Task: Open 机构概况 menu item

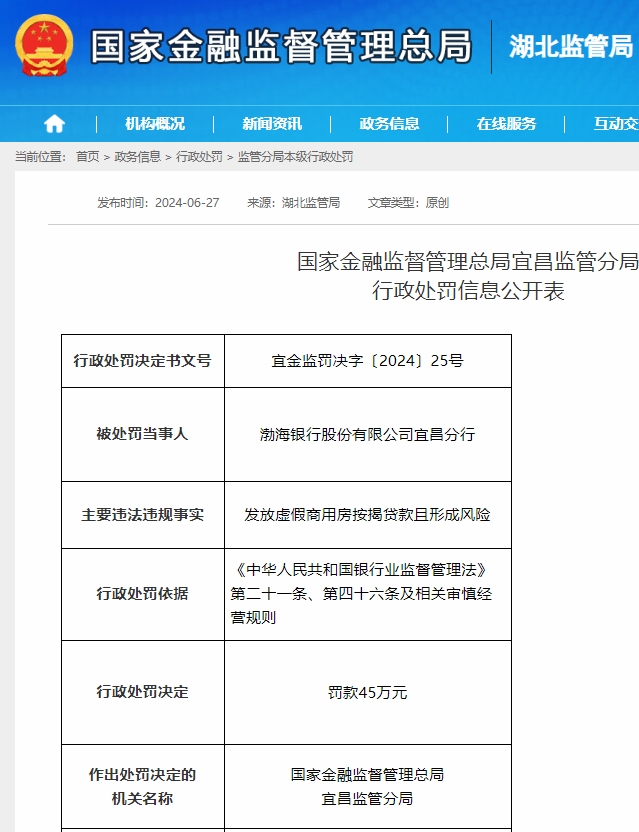Action: point(155,124)
